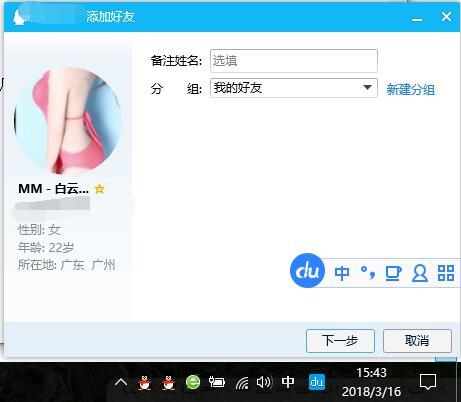Click the gold star next to nickname
461x402 pixels.
tap(99, 189)
